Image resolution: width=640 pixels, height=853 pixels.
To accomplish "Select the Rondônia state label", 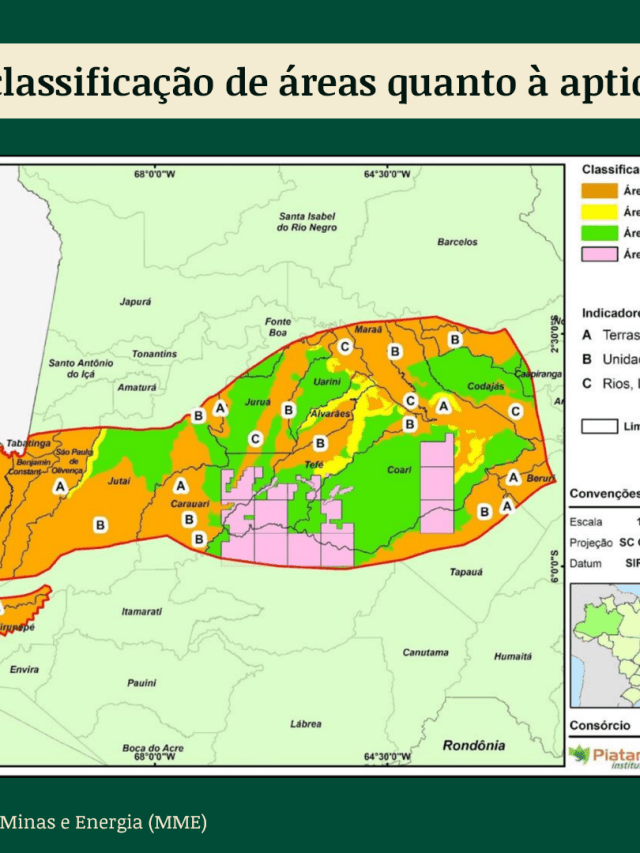I will (473, 745).
